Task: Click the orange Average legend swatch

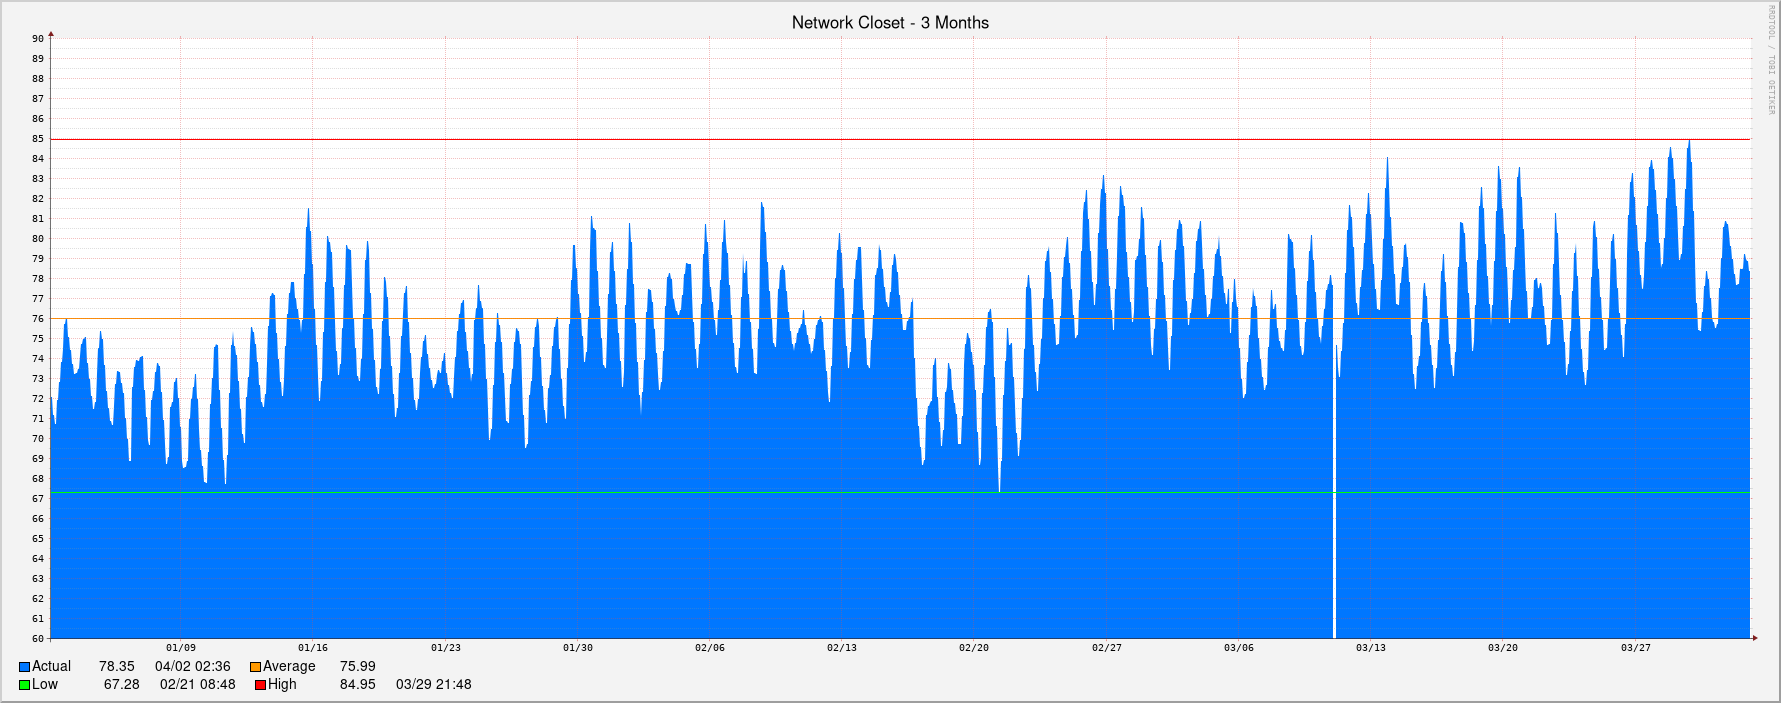Action: [x=255, y=667]
